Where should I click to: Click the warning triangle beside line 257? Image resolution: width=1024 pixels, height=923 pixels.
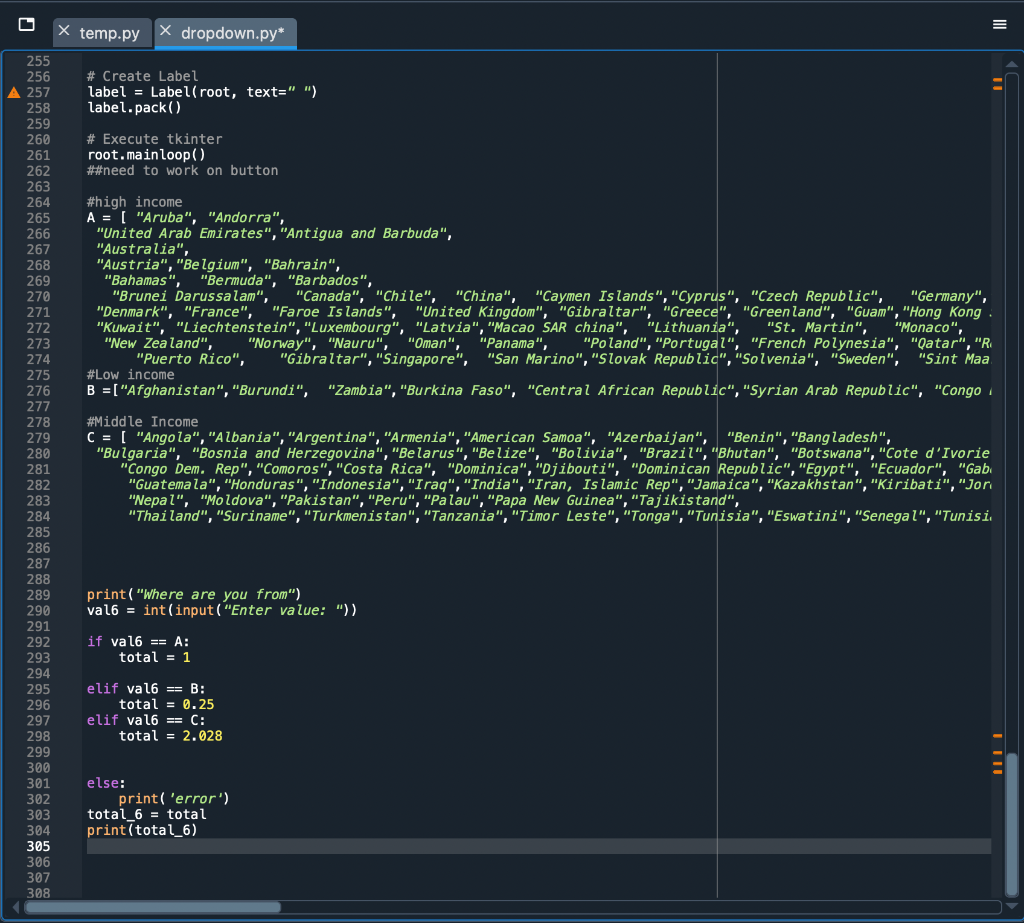(13, 91)
